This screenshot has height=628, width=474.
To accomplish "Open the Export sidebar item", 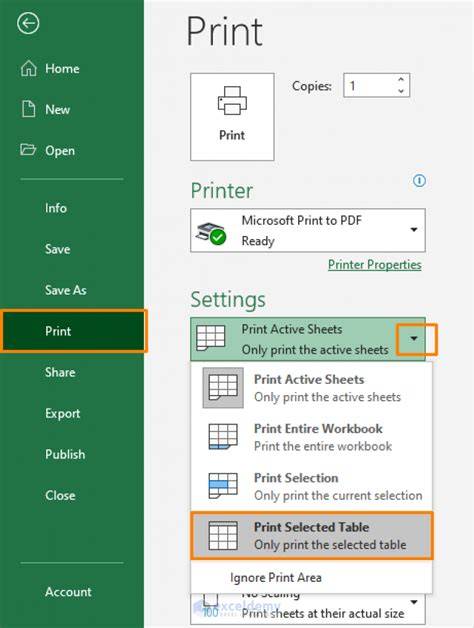I will pos(63,413).
